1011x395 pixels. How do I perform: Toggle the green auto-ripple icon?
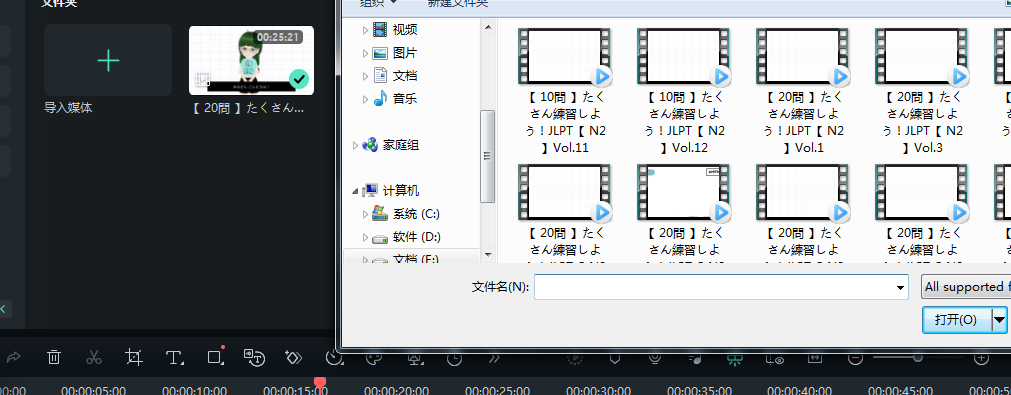point(734,359)
